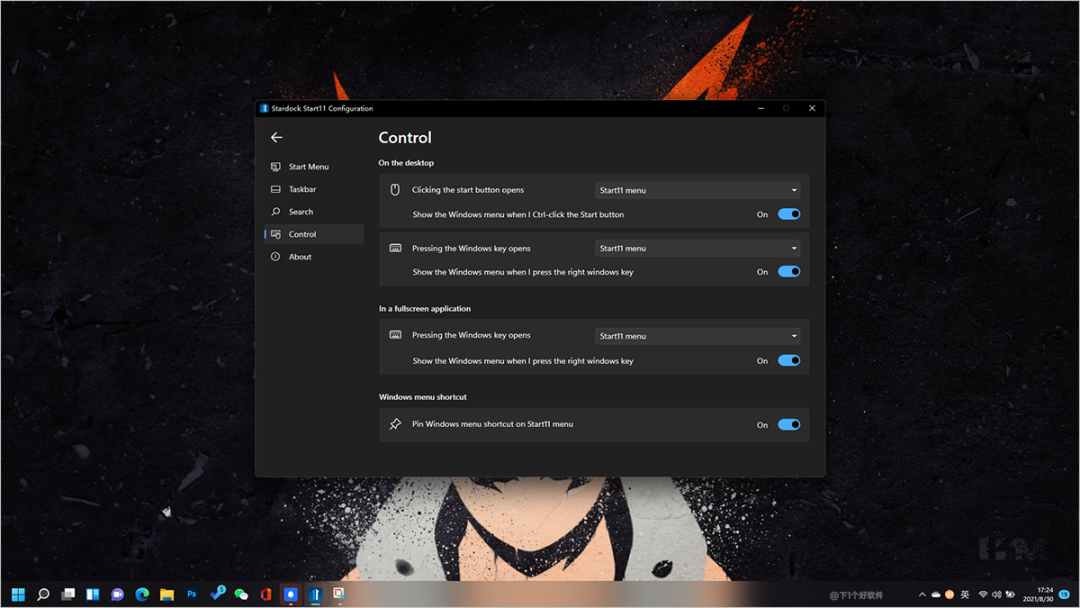Open WeChat from the taskbar
1080x608 pixels.
[x=241, y=594]
